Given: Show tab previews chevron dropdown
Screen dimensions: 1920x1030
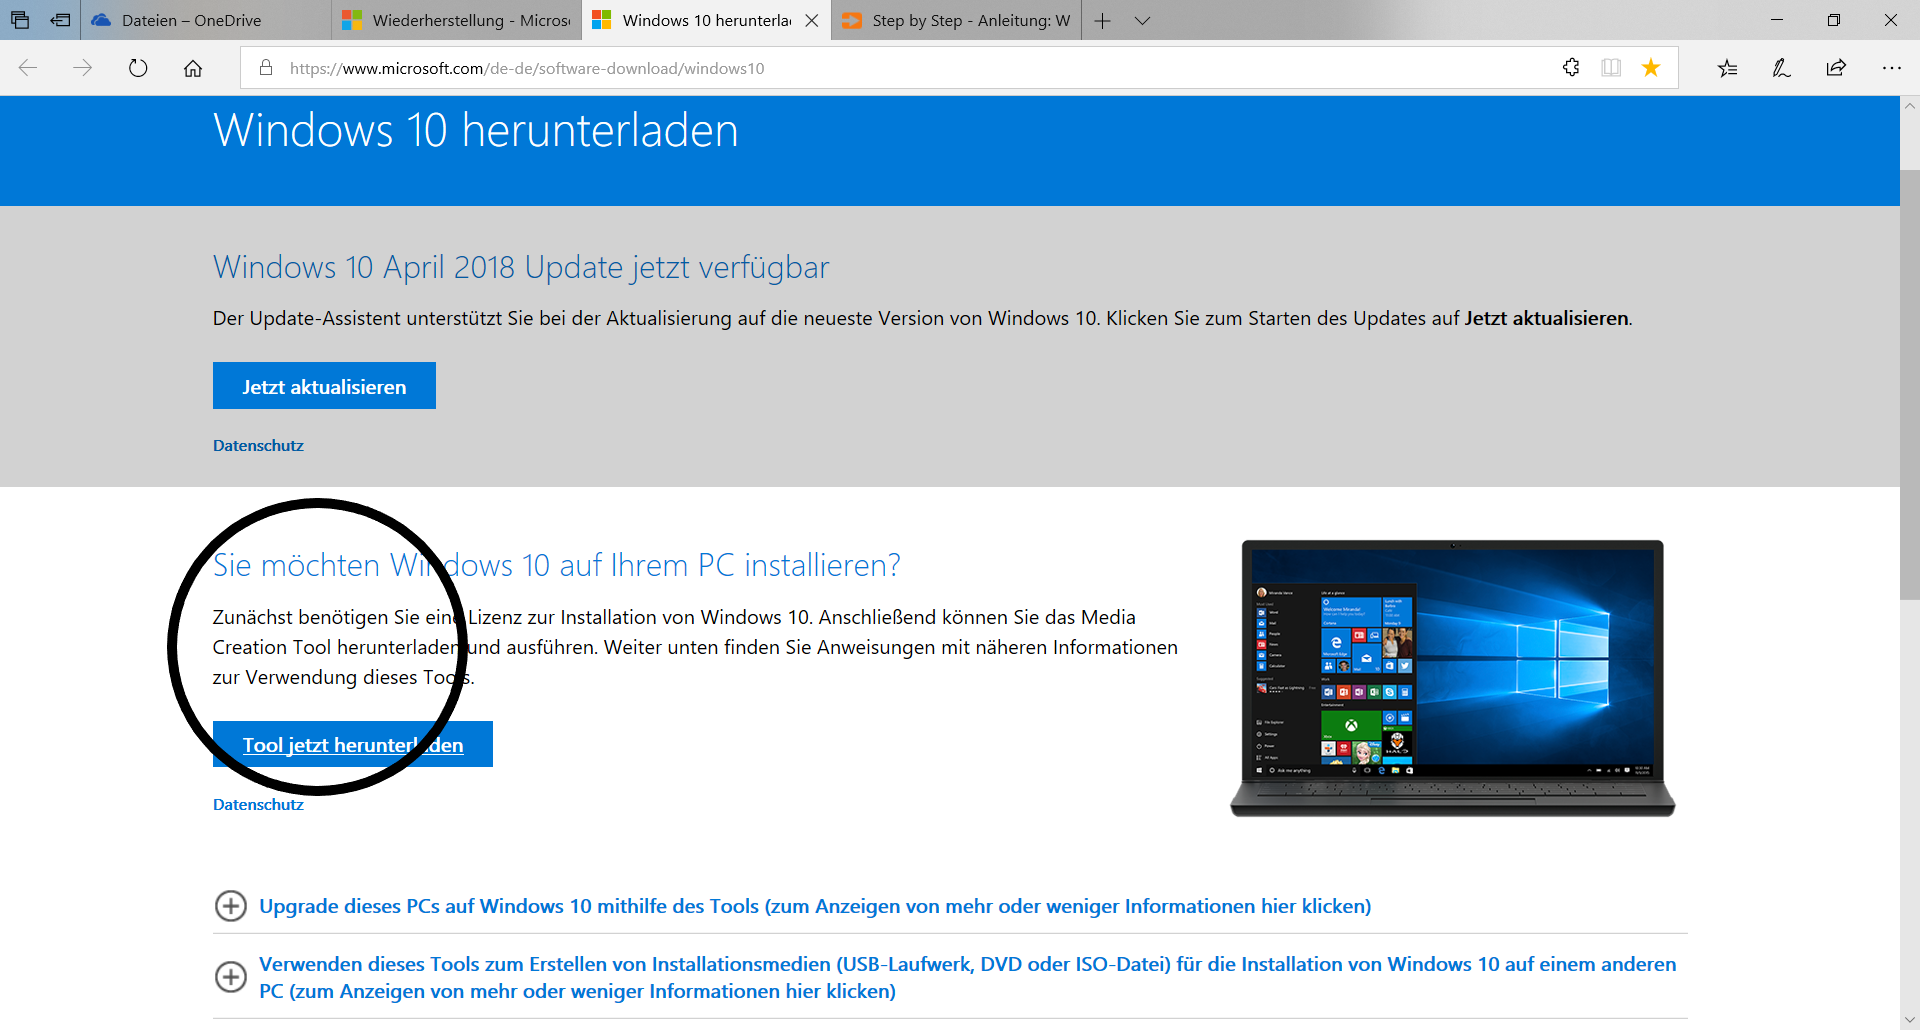Looking at the screenshot, I should pos(1142,20).
